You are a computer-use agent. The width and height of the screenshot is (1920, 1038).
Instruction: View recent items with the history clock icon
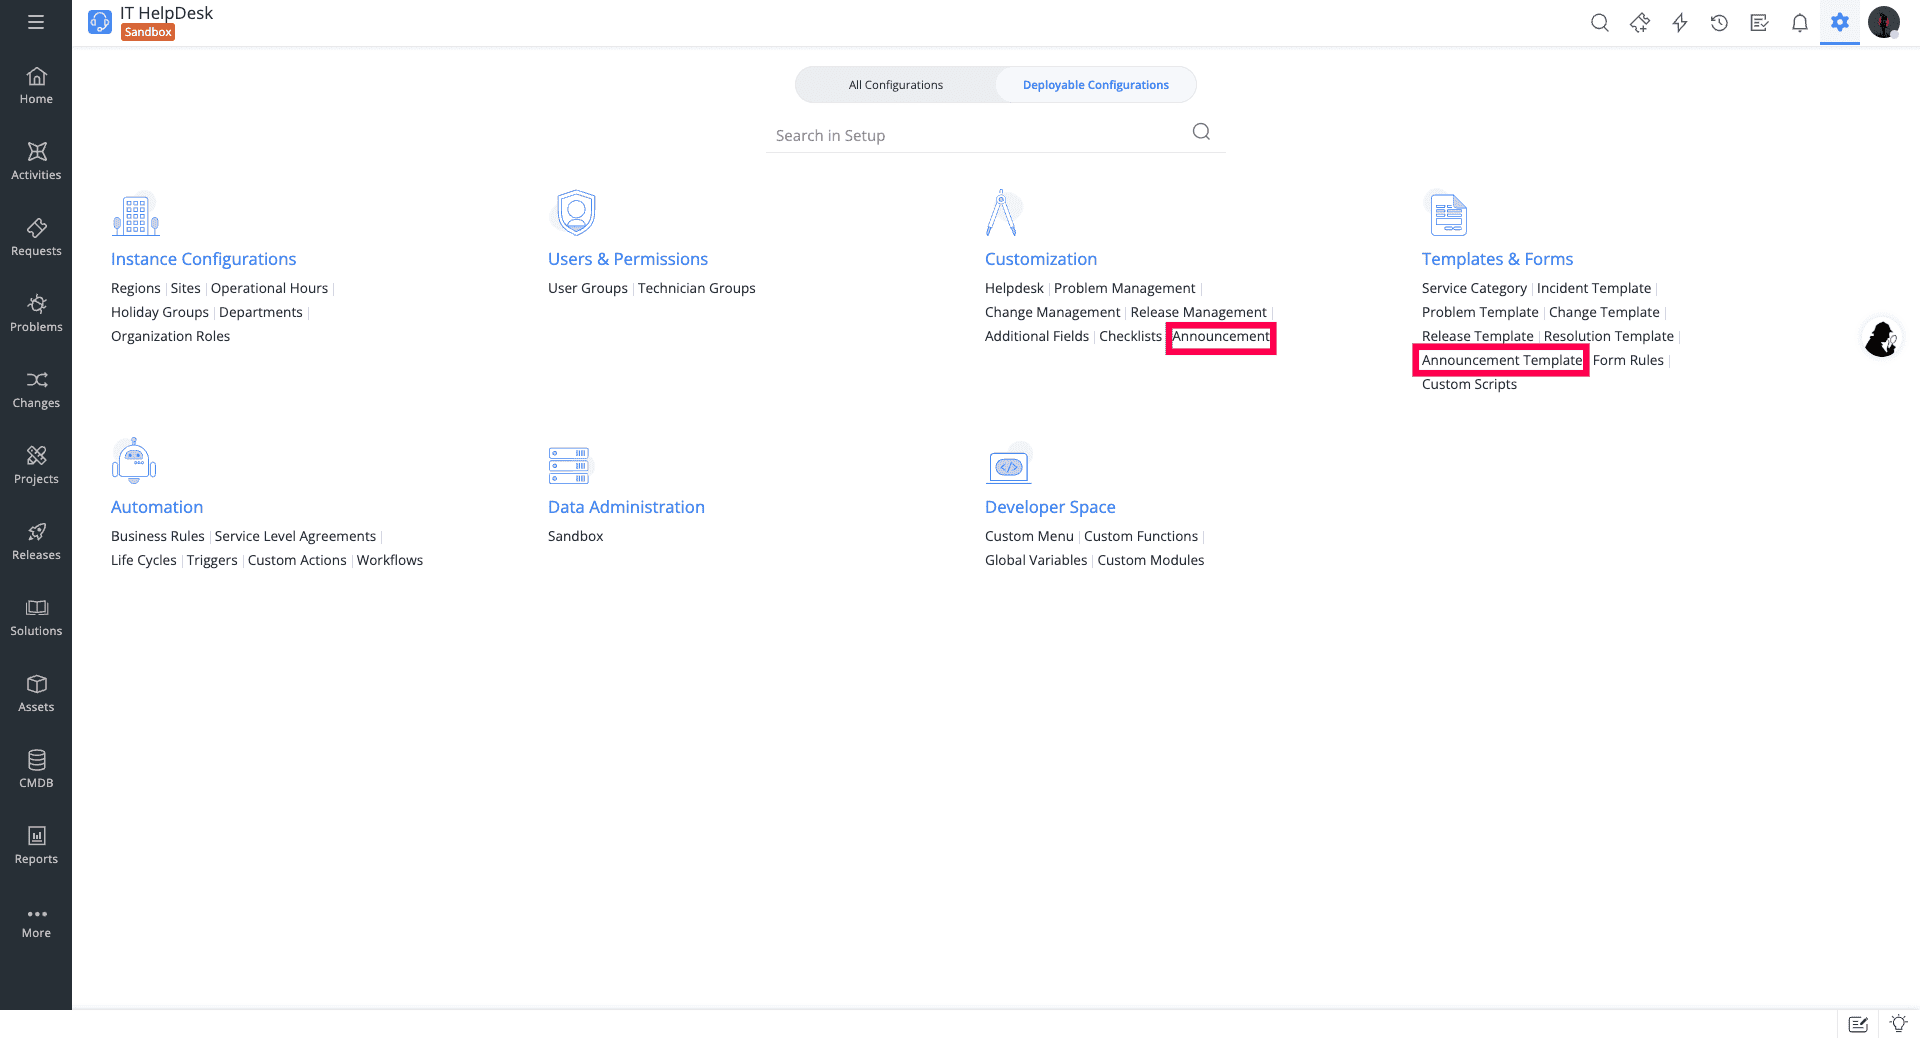[x=1720, y=22]
